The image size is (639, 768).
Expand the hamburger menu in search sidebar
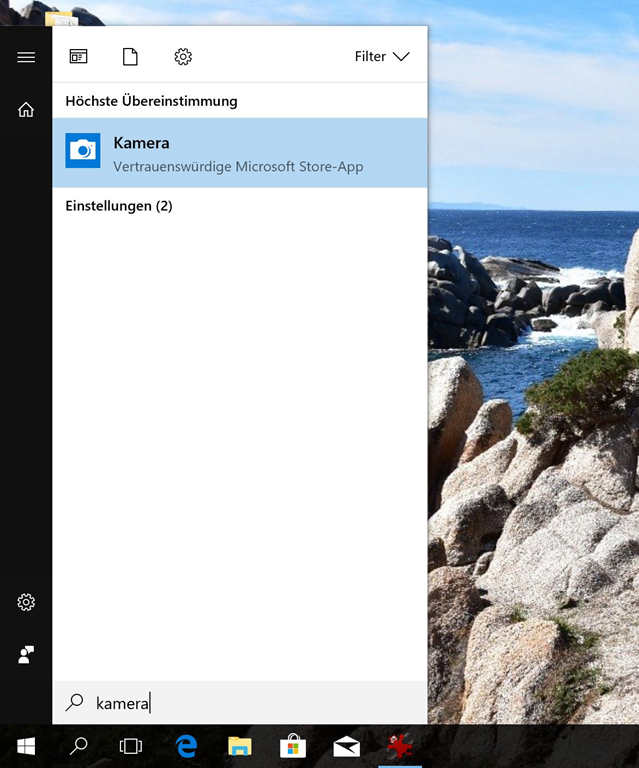click(26, 57)
